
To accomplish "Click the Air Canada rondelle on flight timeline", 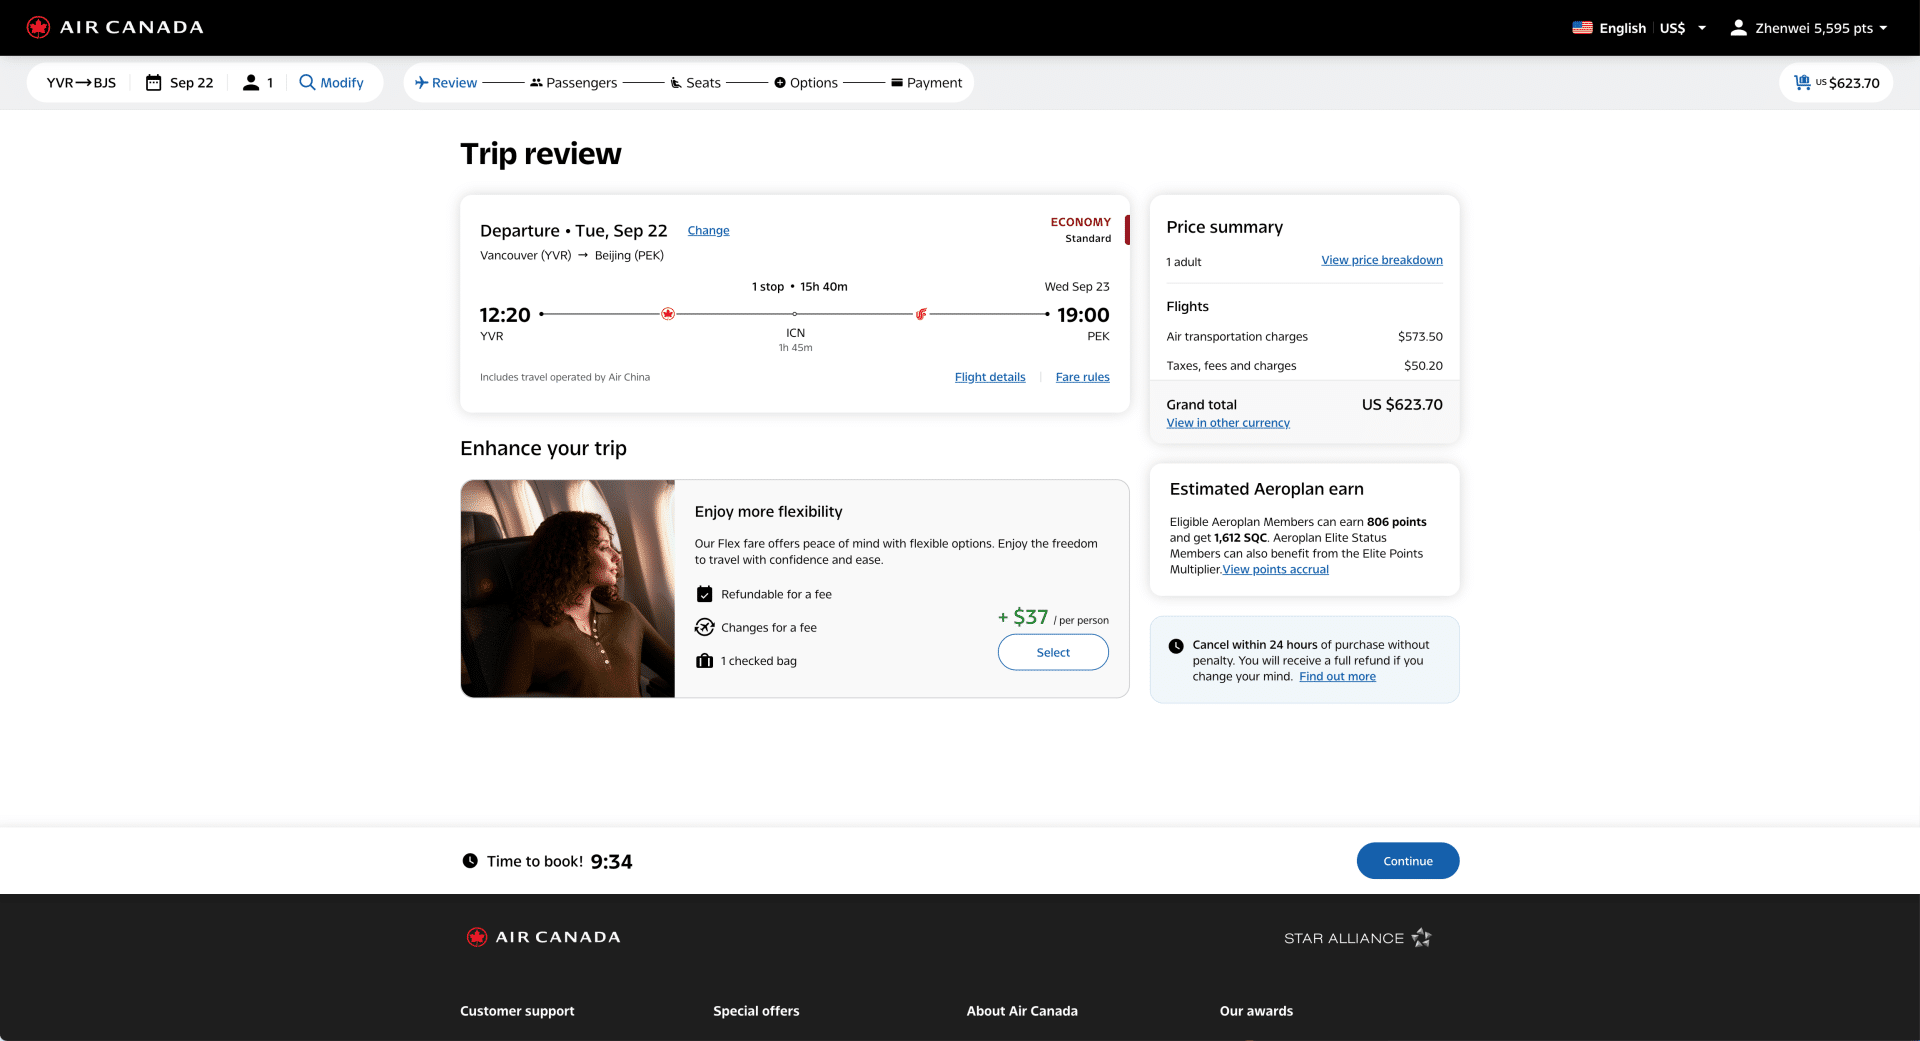I will click(668, 314).
